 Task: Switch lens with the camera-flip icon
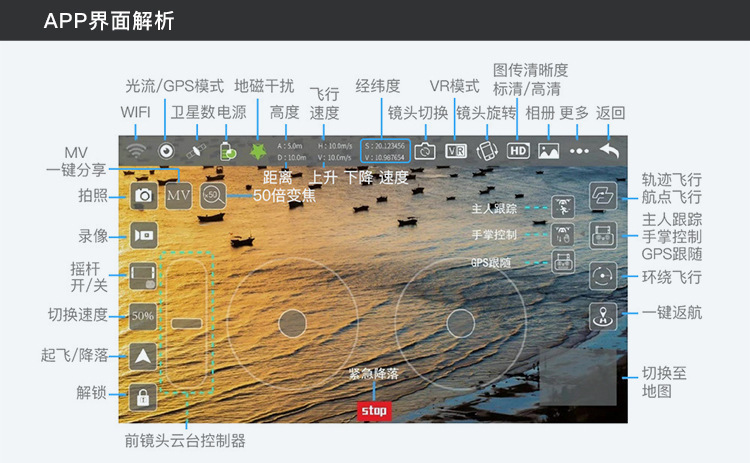(425, 151)
